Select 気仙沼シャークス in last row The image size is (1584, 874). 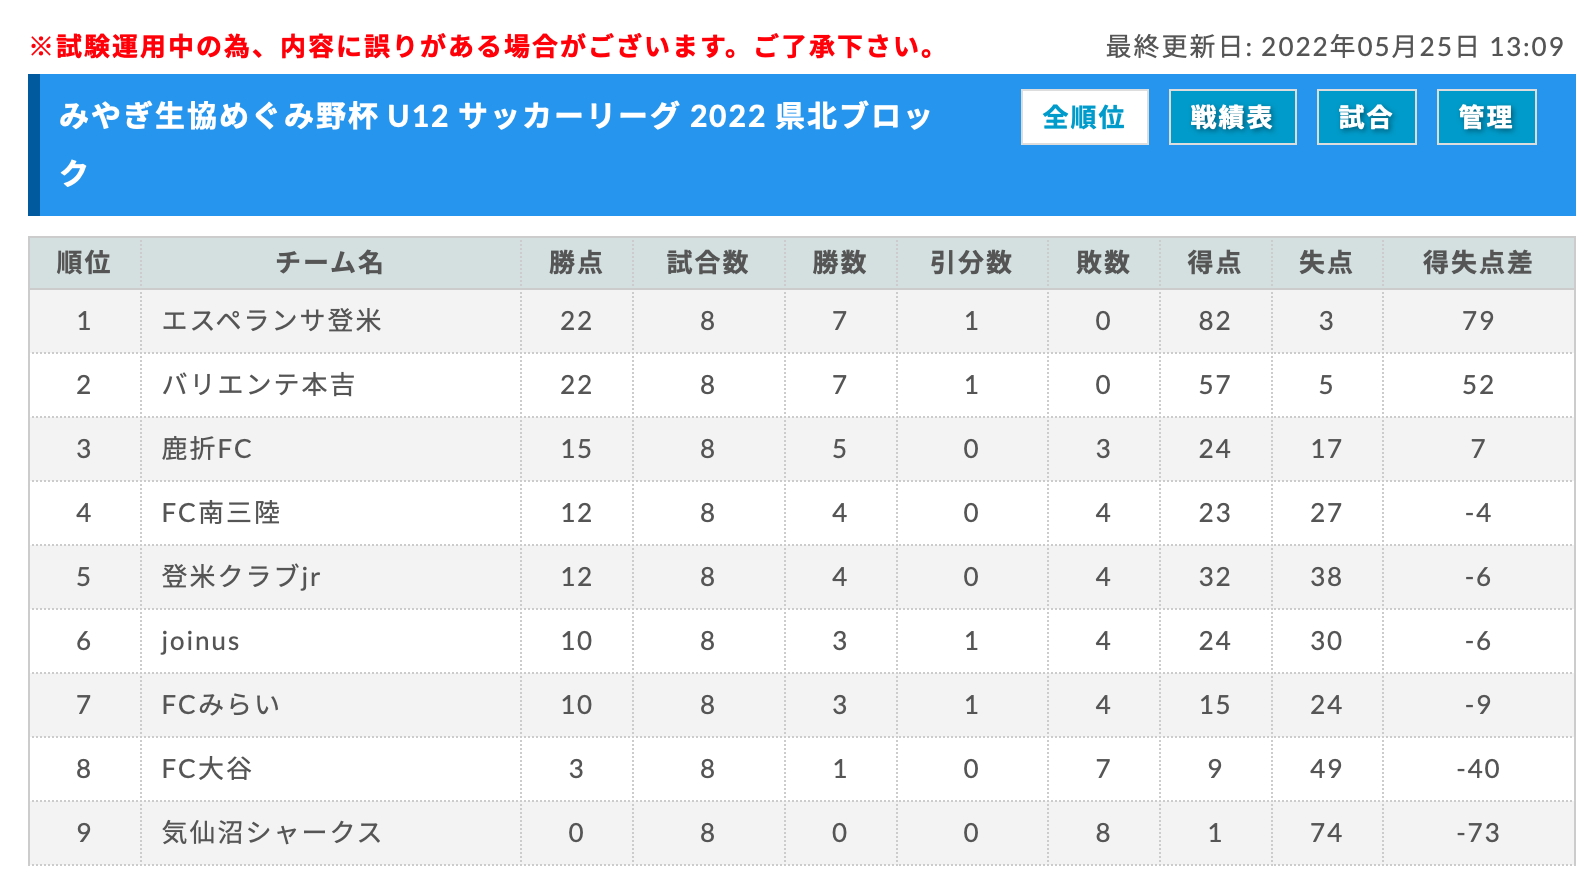click(272, 833)
